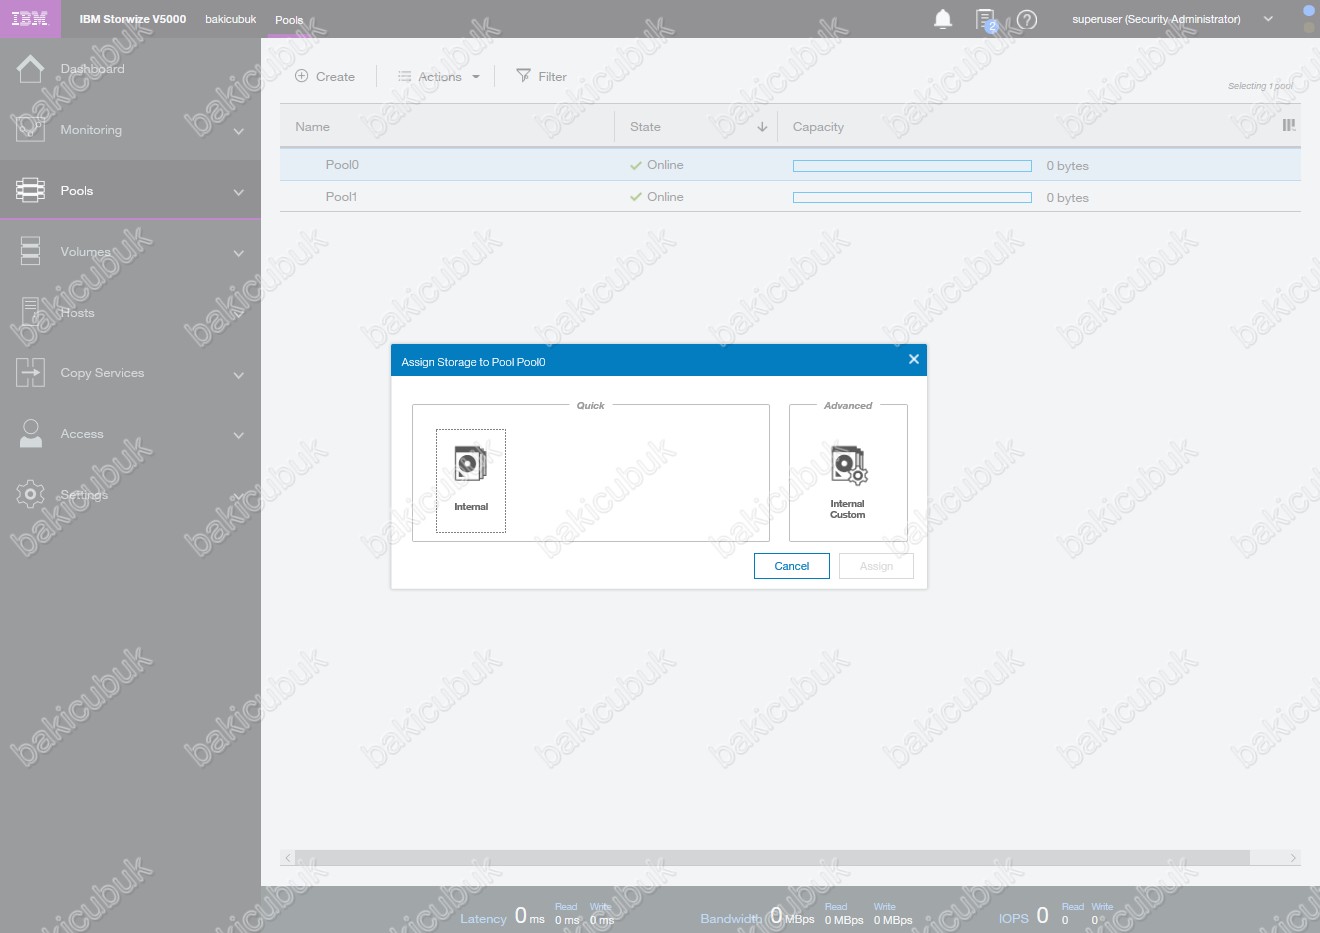Expand the Volumes menu chevron

(238, 254)
